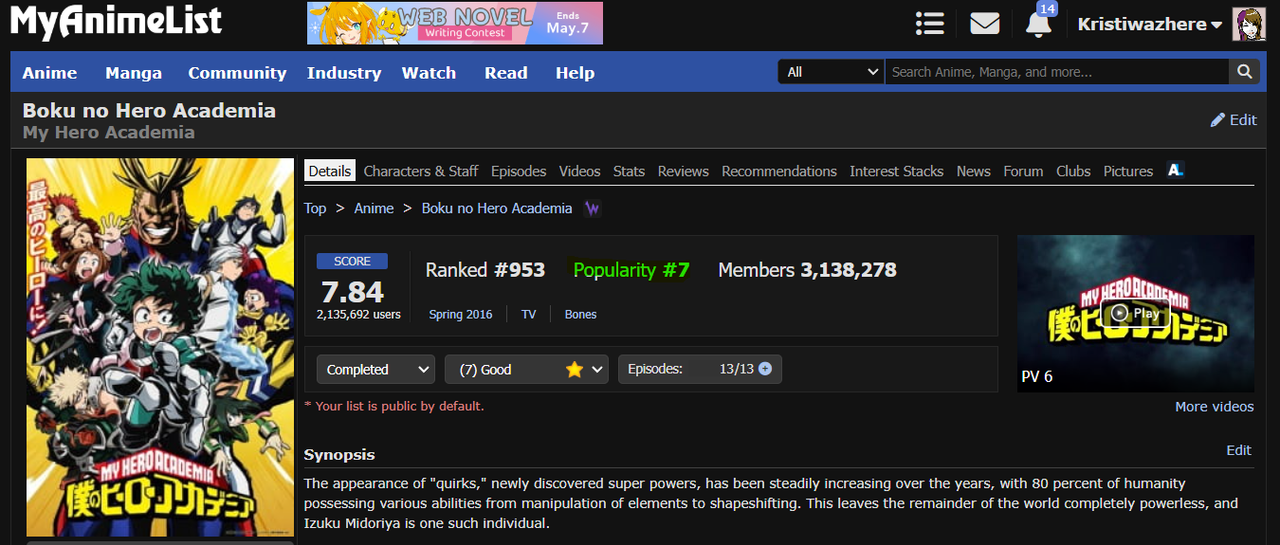The height and width of the screenshot is (545, 1280).
Task: Switch to the Recommendations tab
Action: 779,171
